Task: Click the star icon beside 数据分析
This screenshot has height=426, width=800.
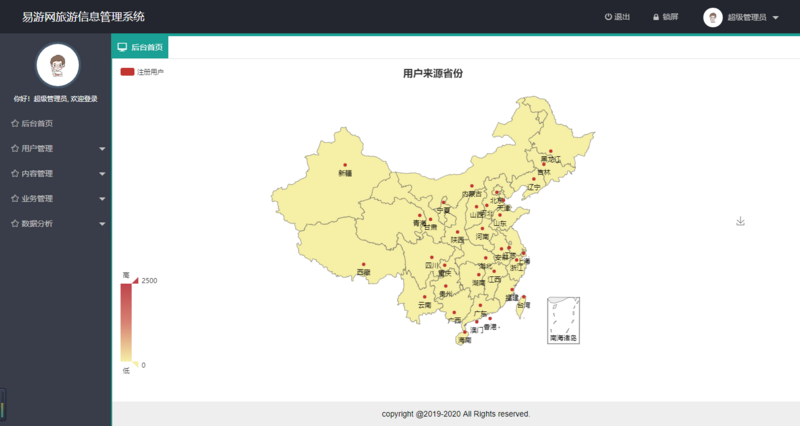Action: (15, 223)
